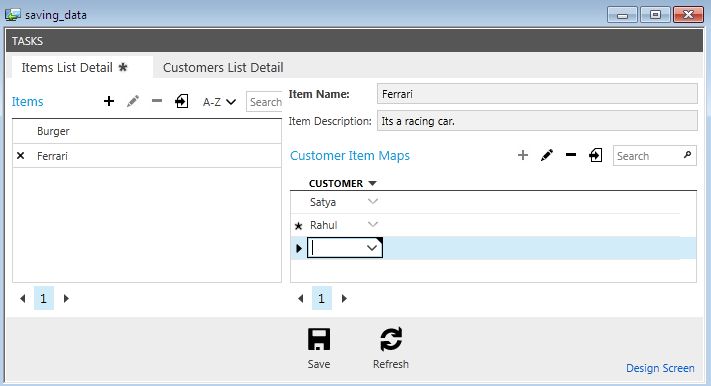The image size is (711, 386).
Task: Save changes with the Save button
Action: [319, 348]
